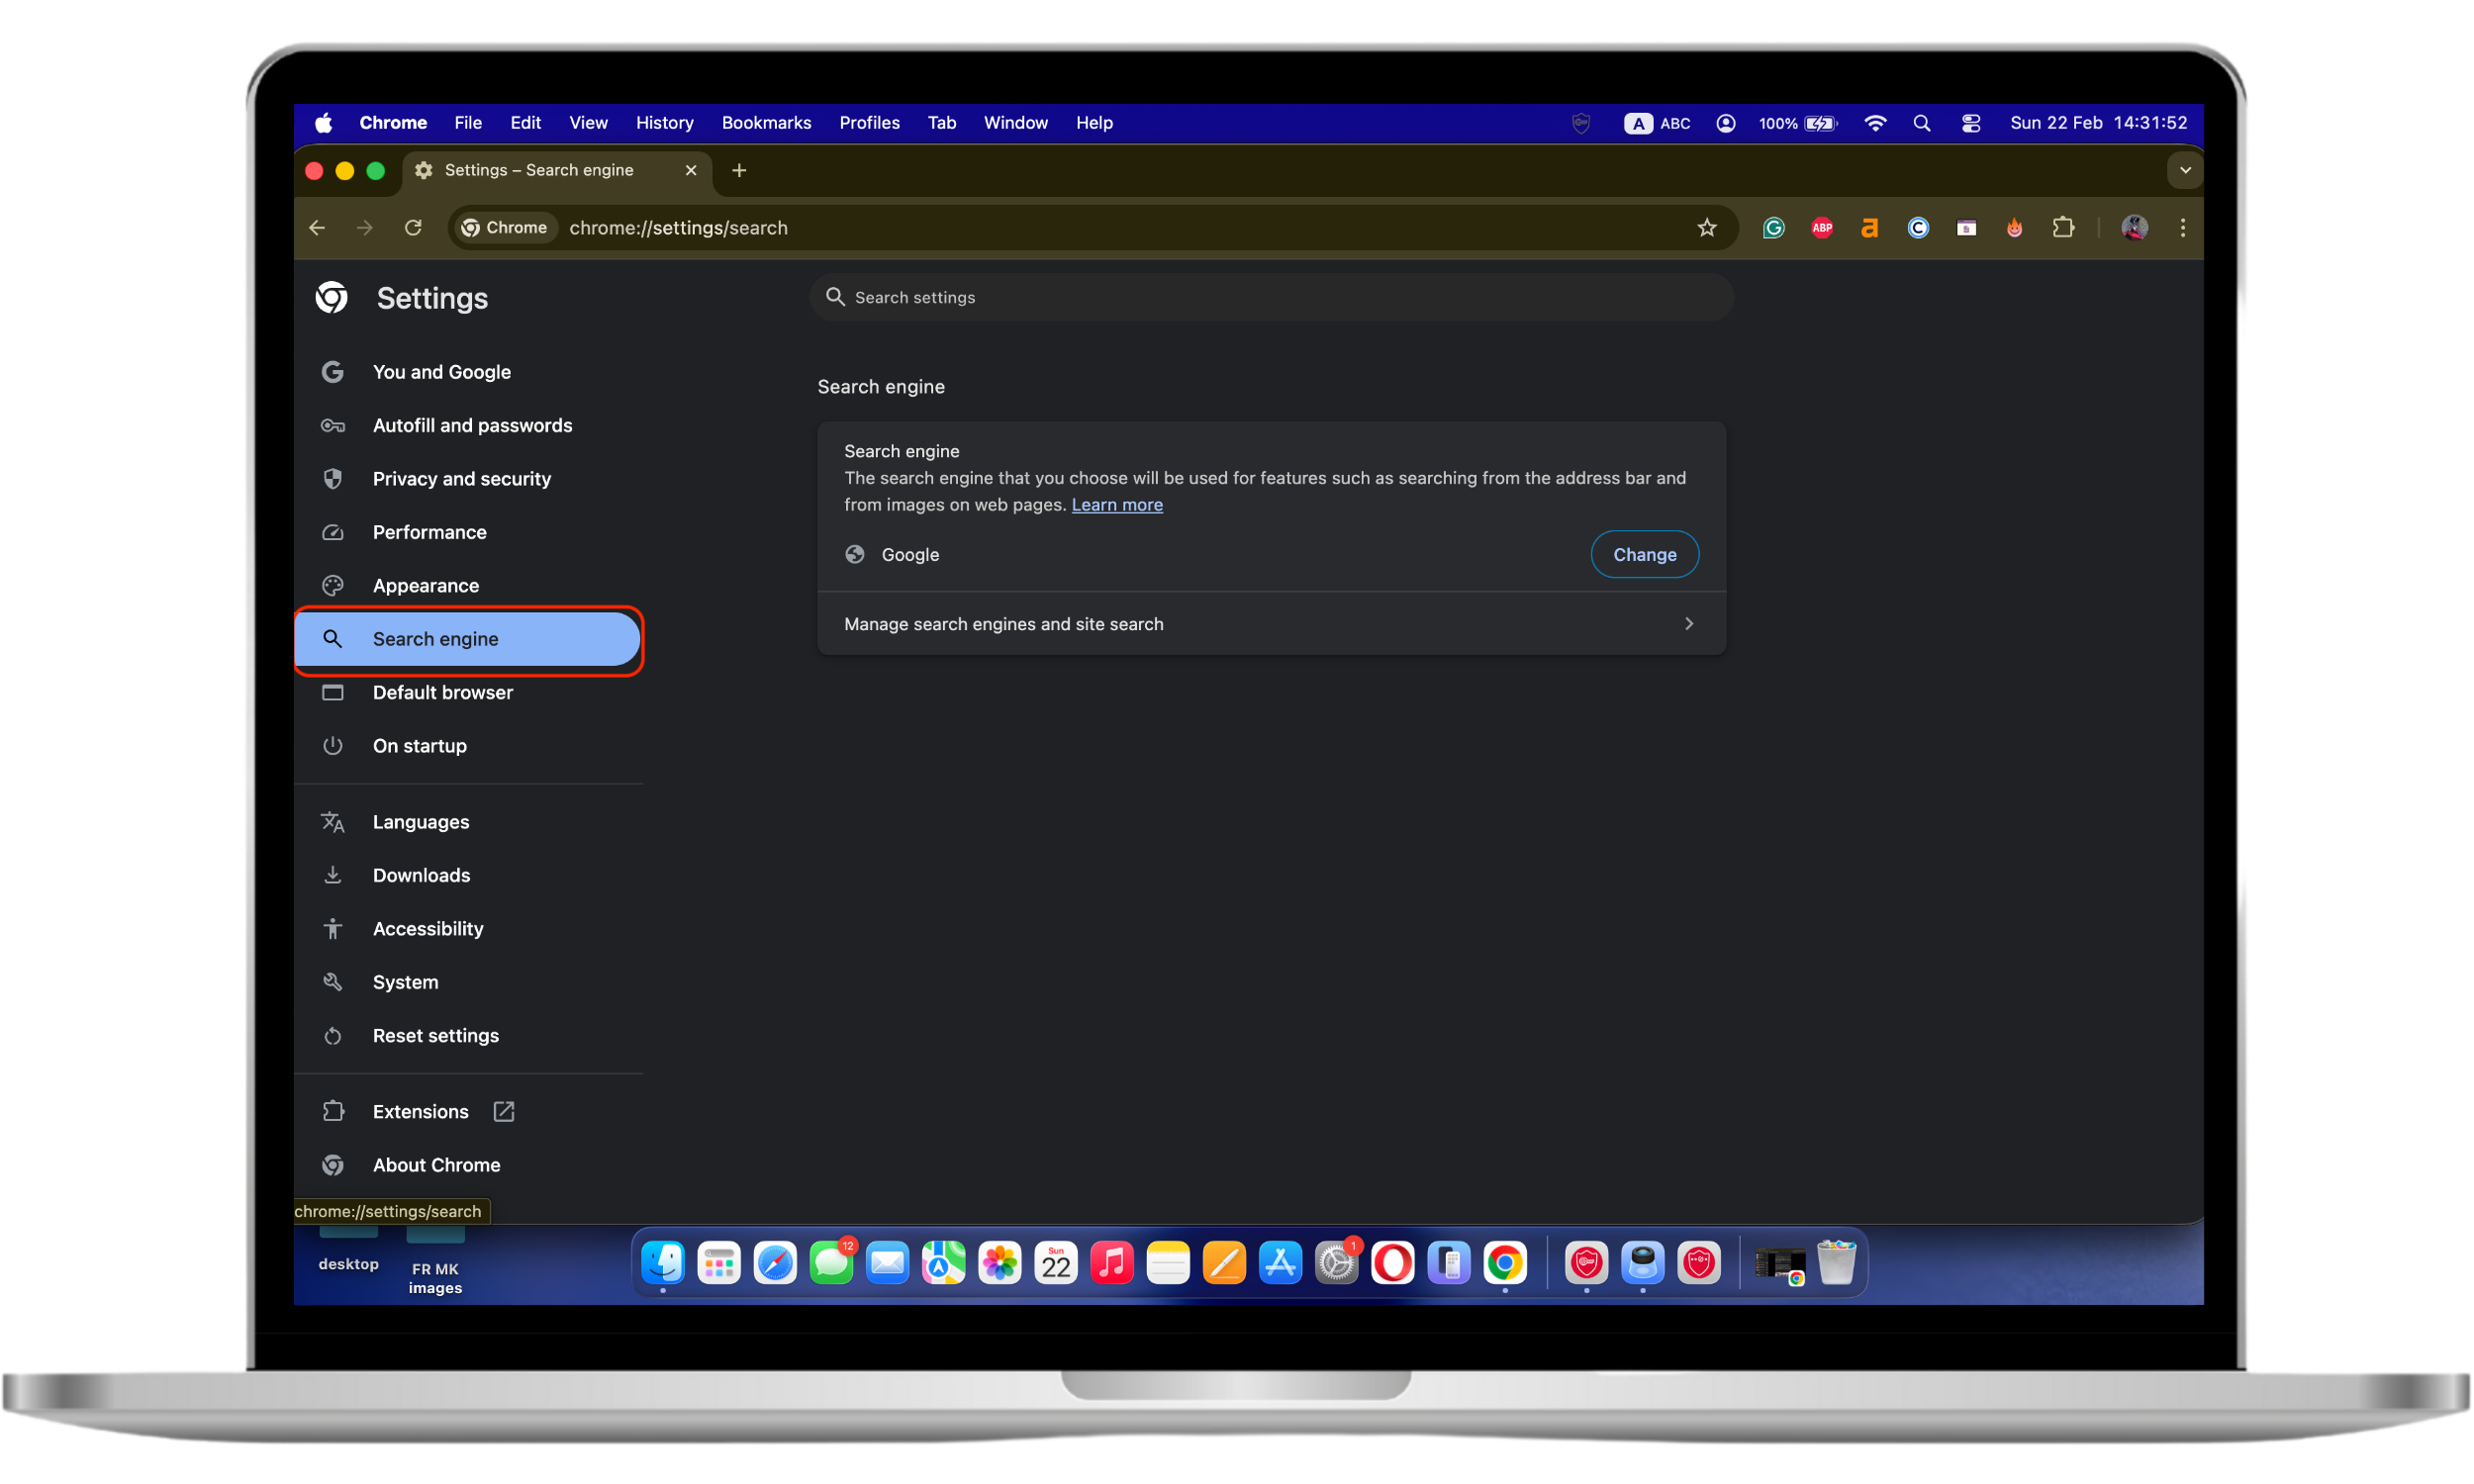Open the Amazon extension icon

1869,227
